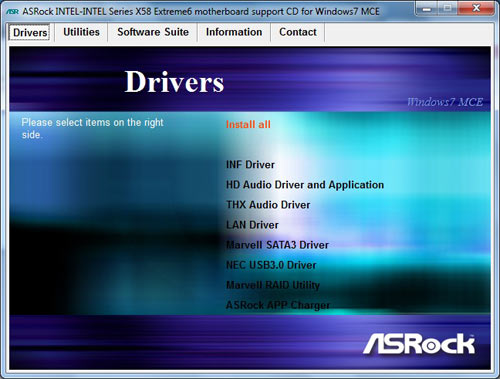Viewport: 500px width, 379px height.
Task: Pick Marvell SATA3 Driver
Action: [x=277, y=245]
